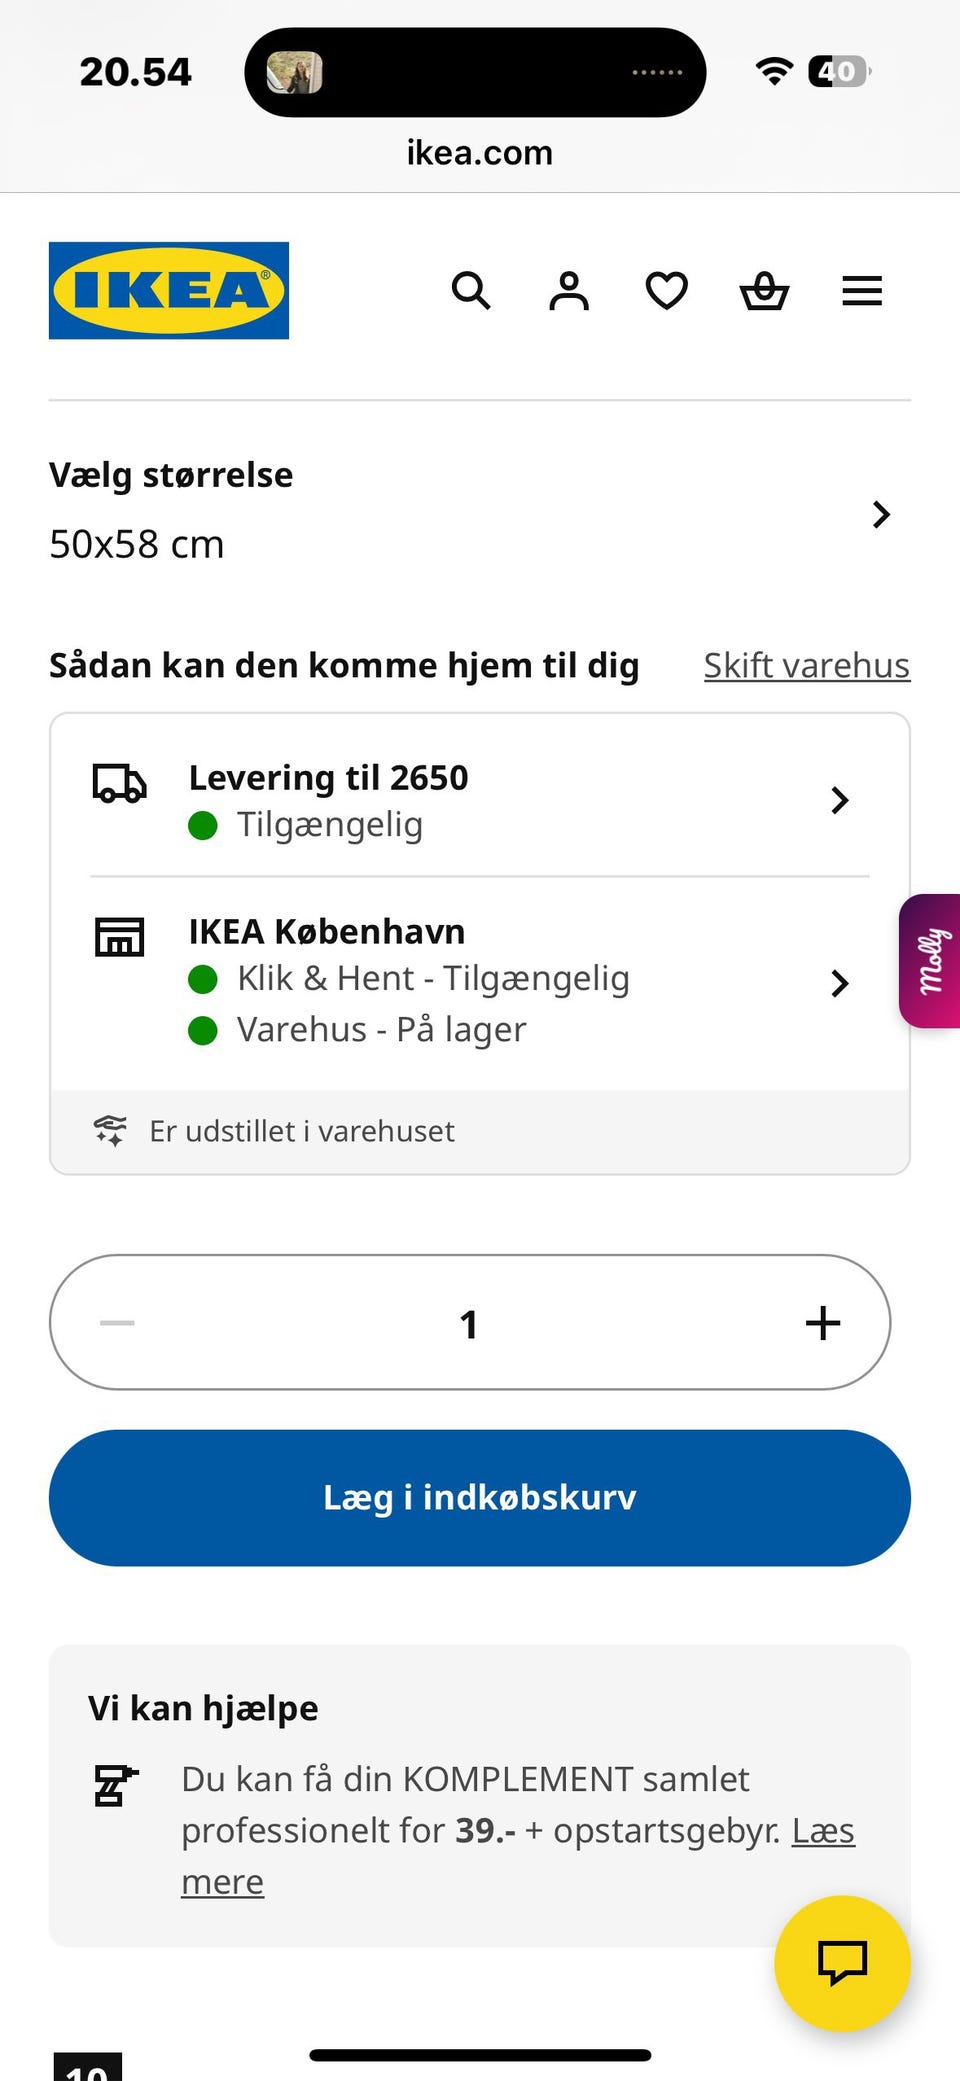Click the quantity number field
The height and width of the screenshot is (2081, 960).
click(x=469, y=1323)
